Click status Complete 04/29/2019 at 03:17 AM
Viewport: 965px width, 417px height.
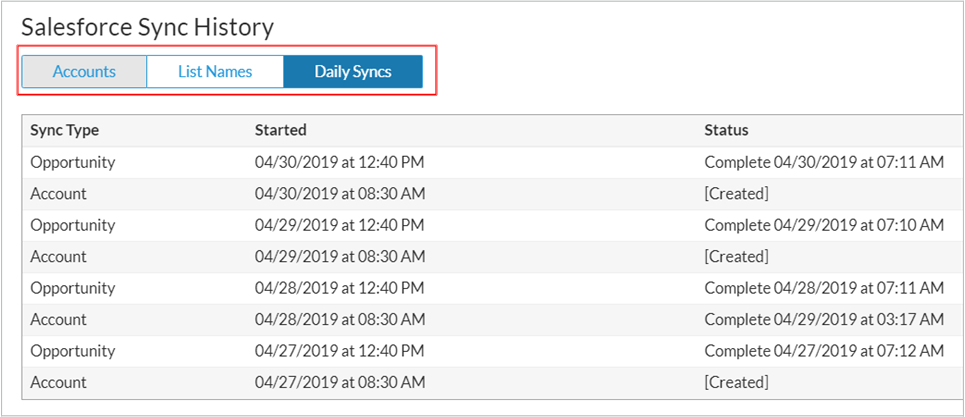pos(824,319)
